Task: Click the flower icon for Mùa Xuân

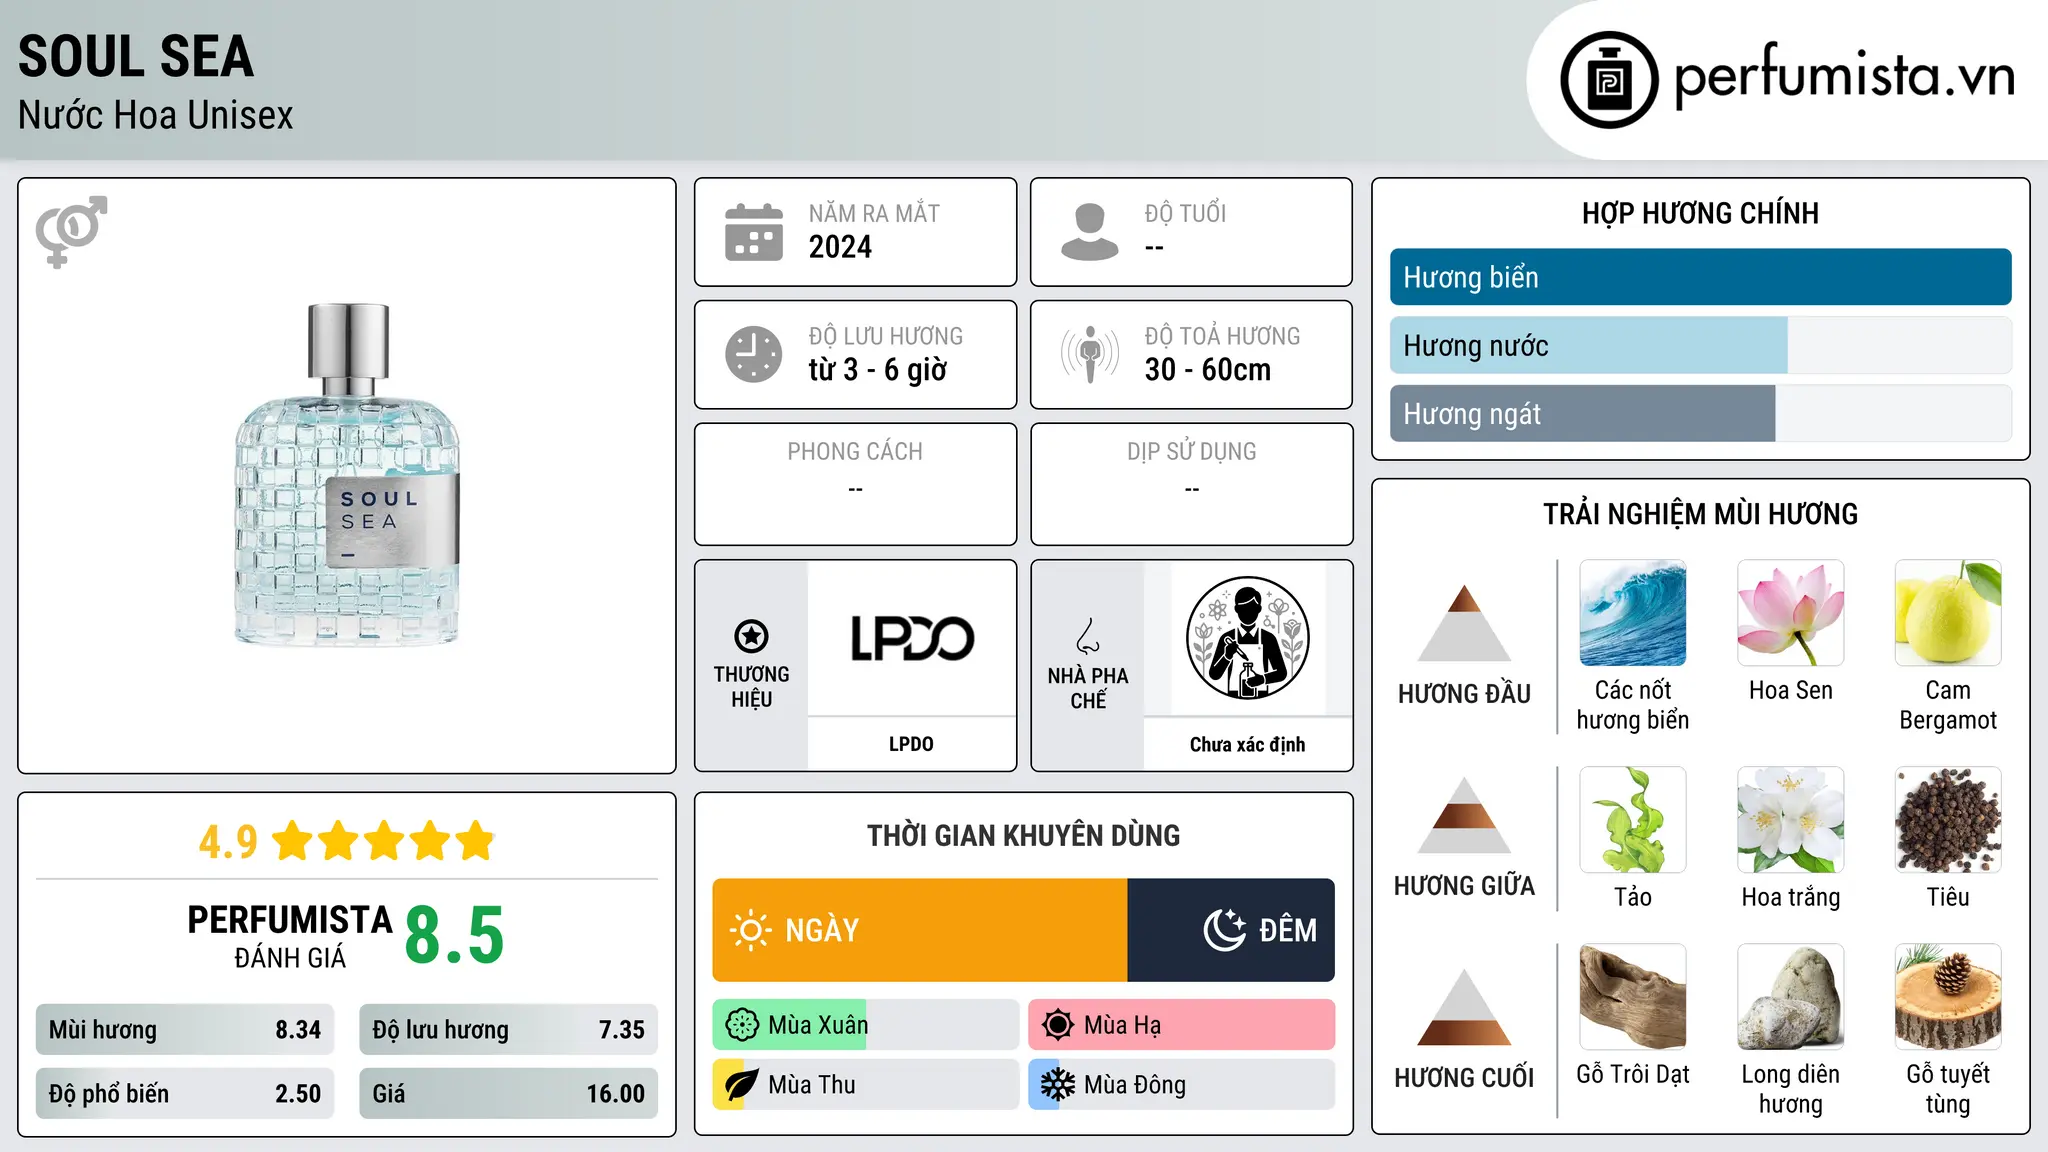Action: click(742, 1025)
